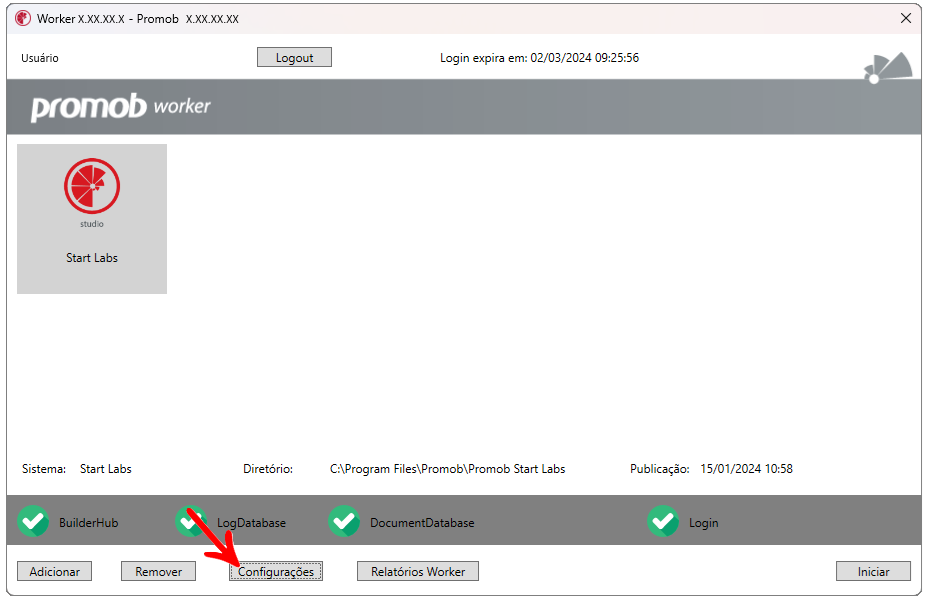Click the Iniciar button
The height and width of the screenshot is (606, 929).
coord(873,572)
